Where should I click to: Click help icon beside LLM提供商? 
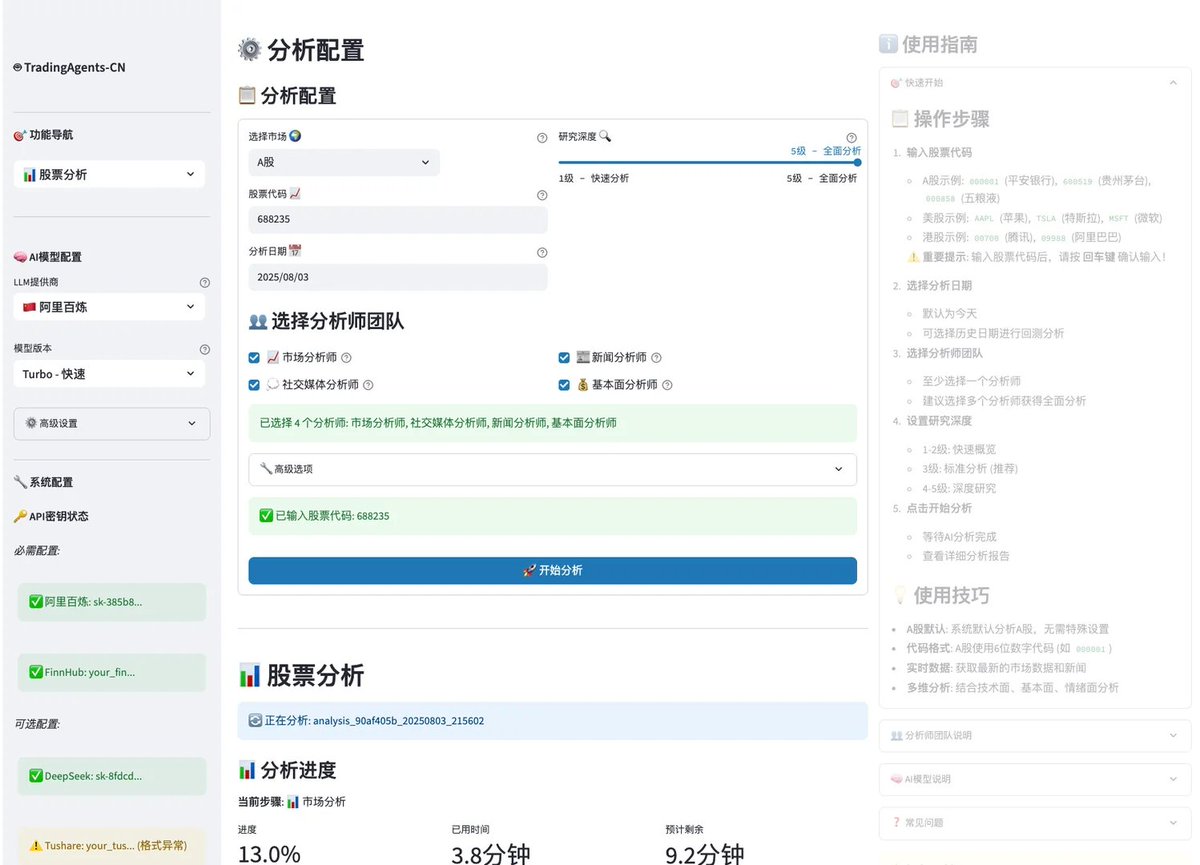tap(205, 283)
